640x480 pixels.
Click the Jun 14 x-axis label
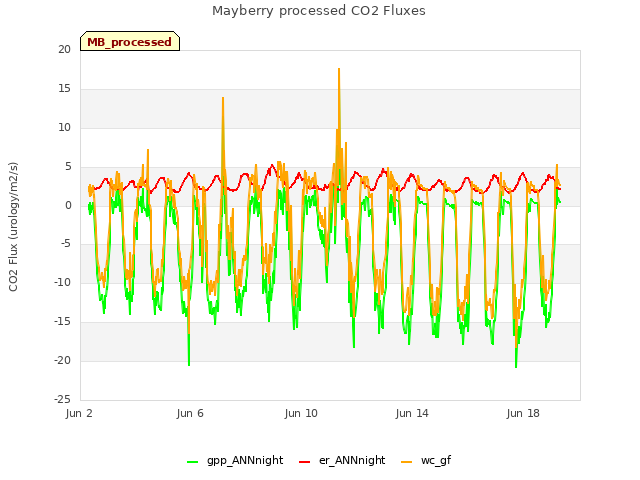[412, 413]
